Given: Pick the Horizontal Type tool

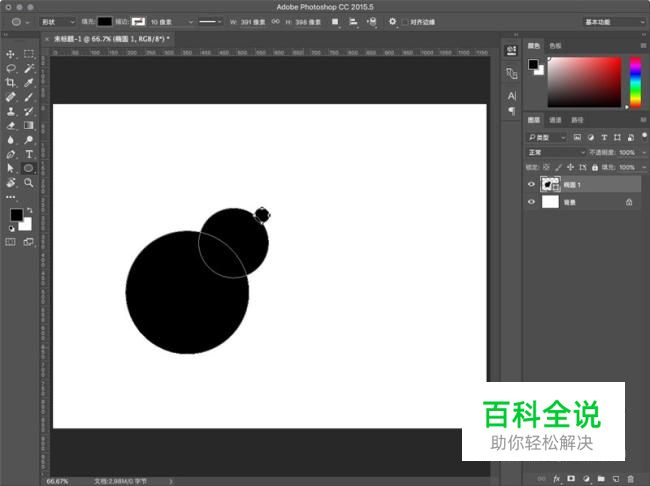Looking at the screenshot, I should click(29, 155).
